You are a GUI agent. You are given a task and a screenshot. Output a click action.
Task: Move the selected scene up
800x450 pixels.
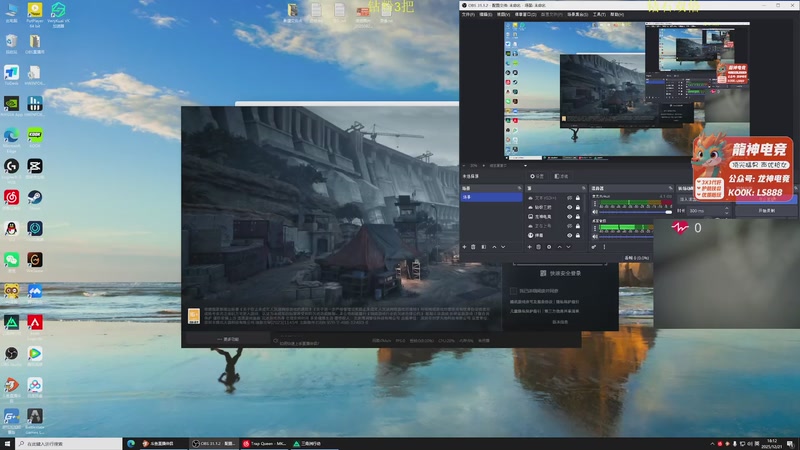494,247
